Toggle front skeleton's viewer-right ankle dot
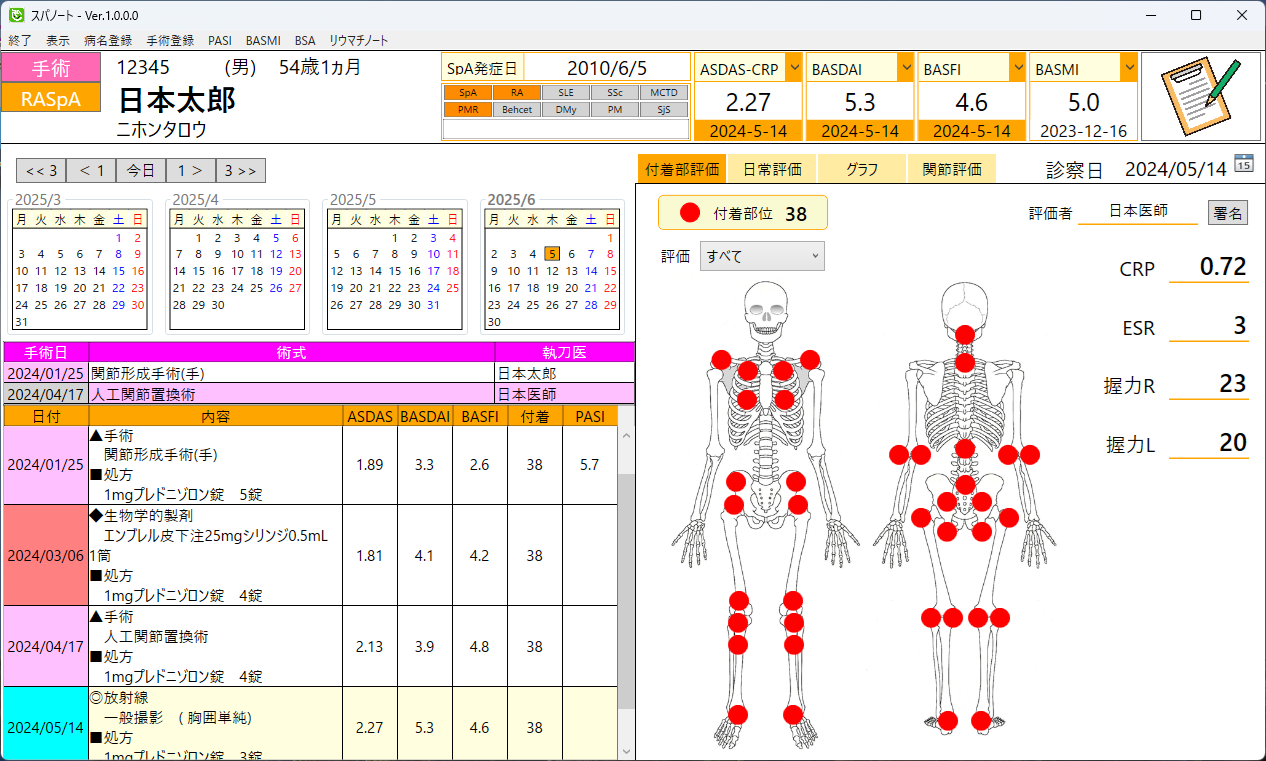 coord(793,714)
